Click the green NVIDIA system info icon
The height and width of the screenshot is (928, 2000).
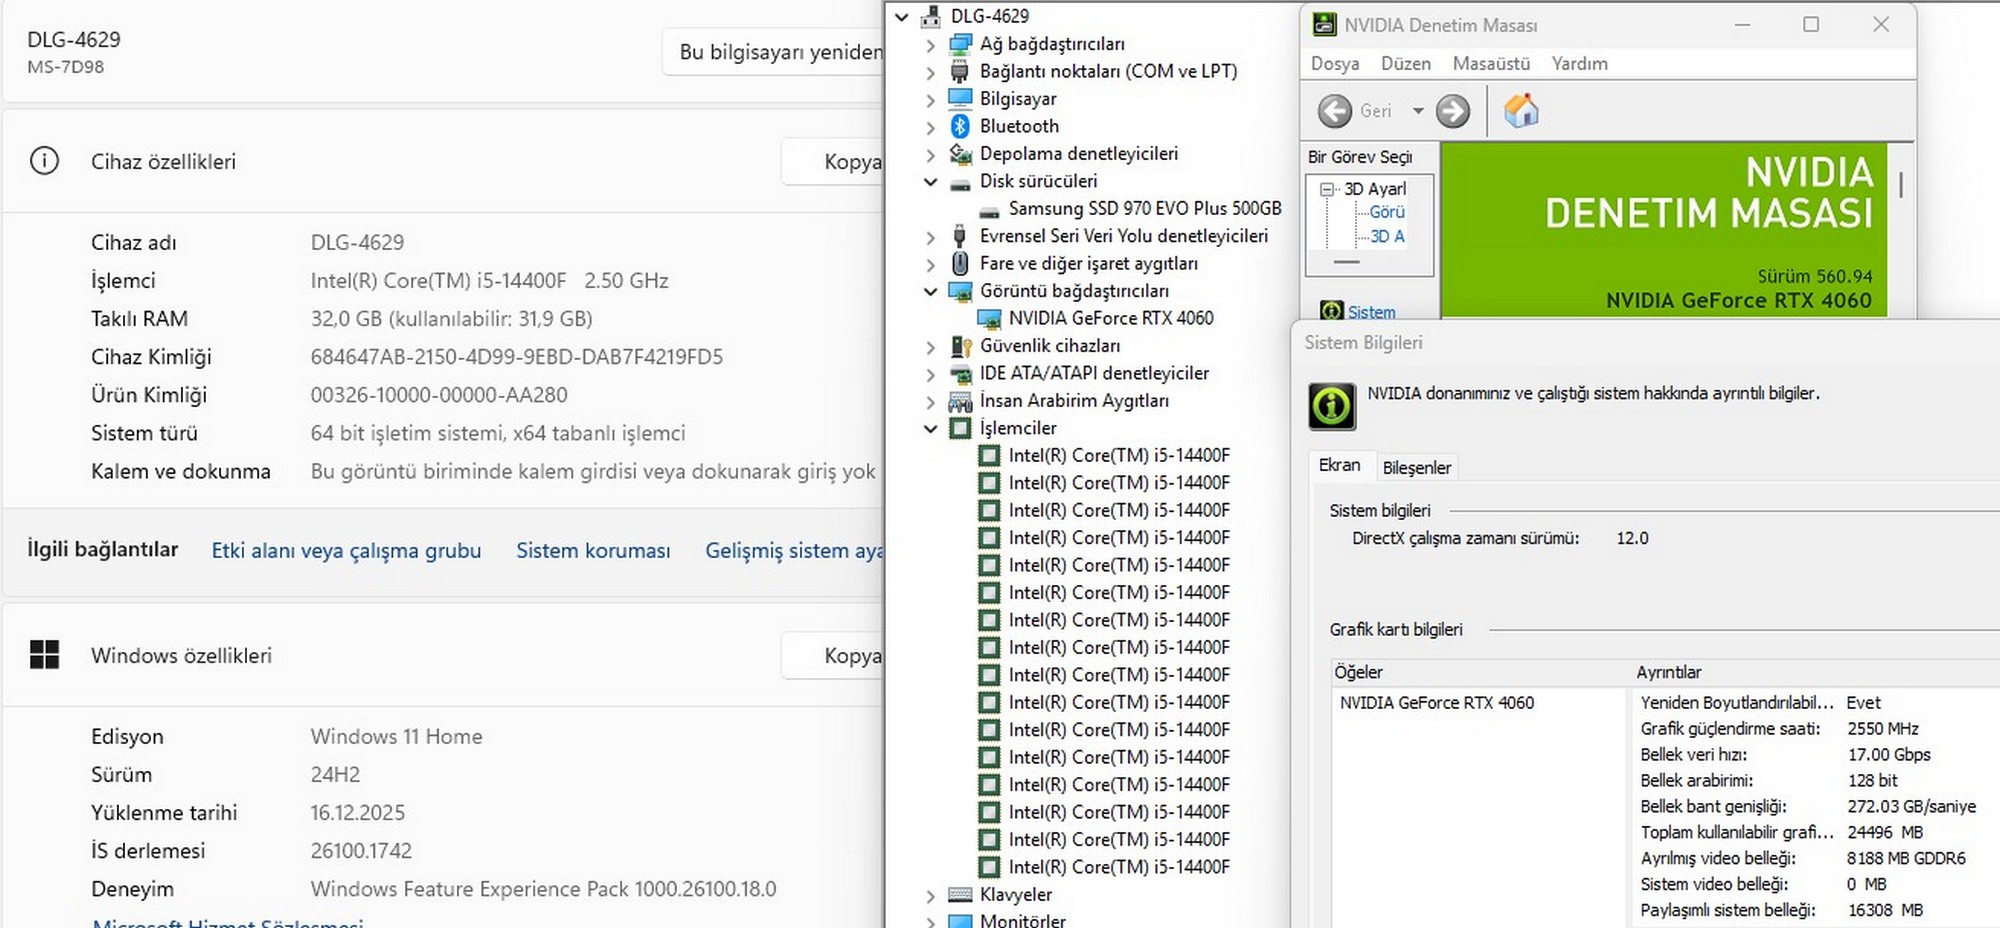(1332, 406)
